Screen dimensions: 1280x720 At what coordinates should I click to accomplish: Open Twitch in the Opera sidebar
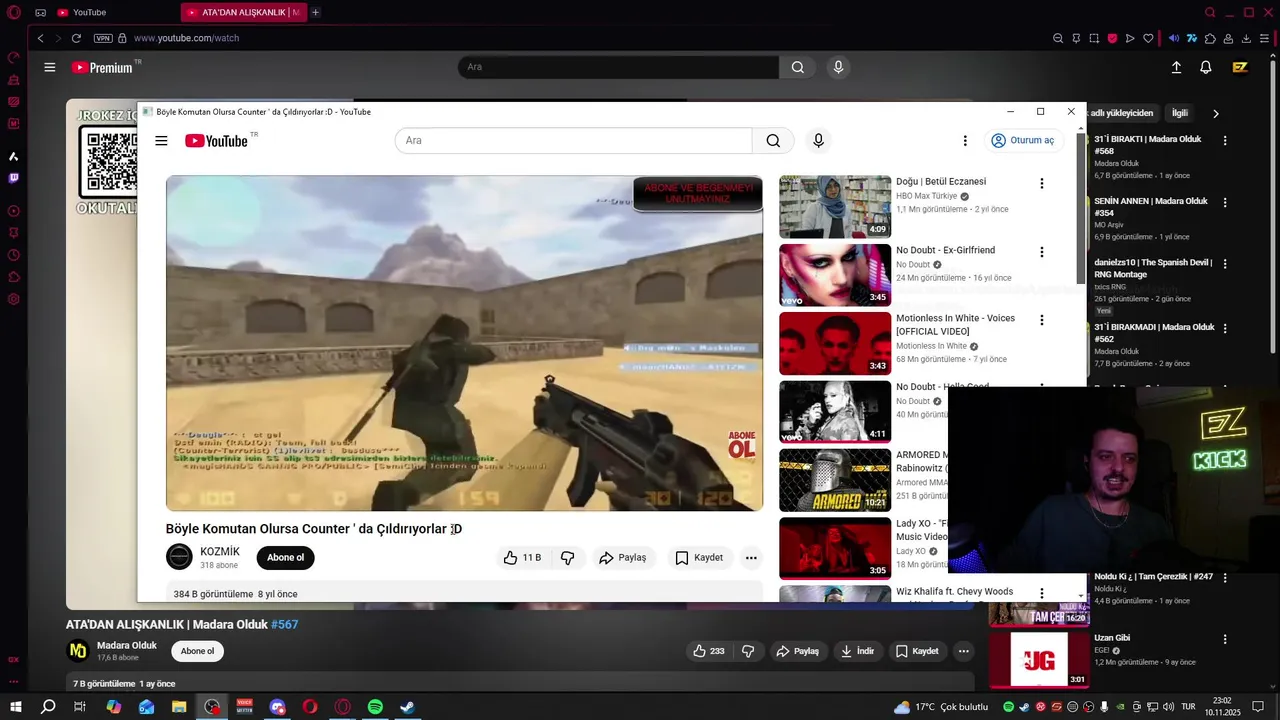pos(13,179)
